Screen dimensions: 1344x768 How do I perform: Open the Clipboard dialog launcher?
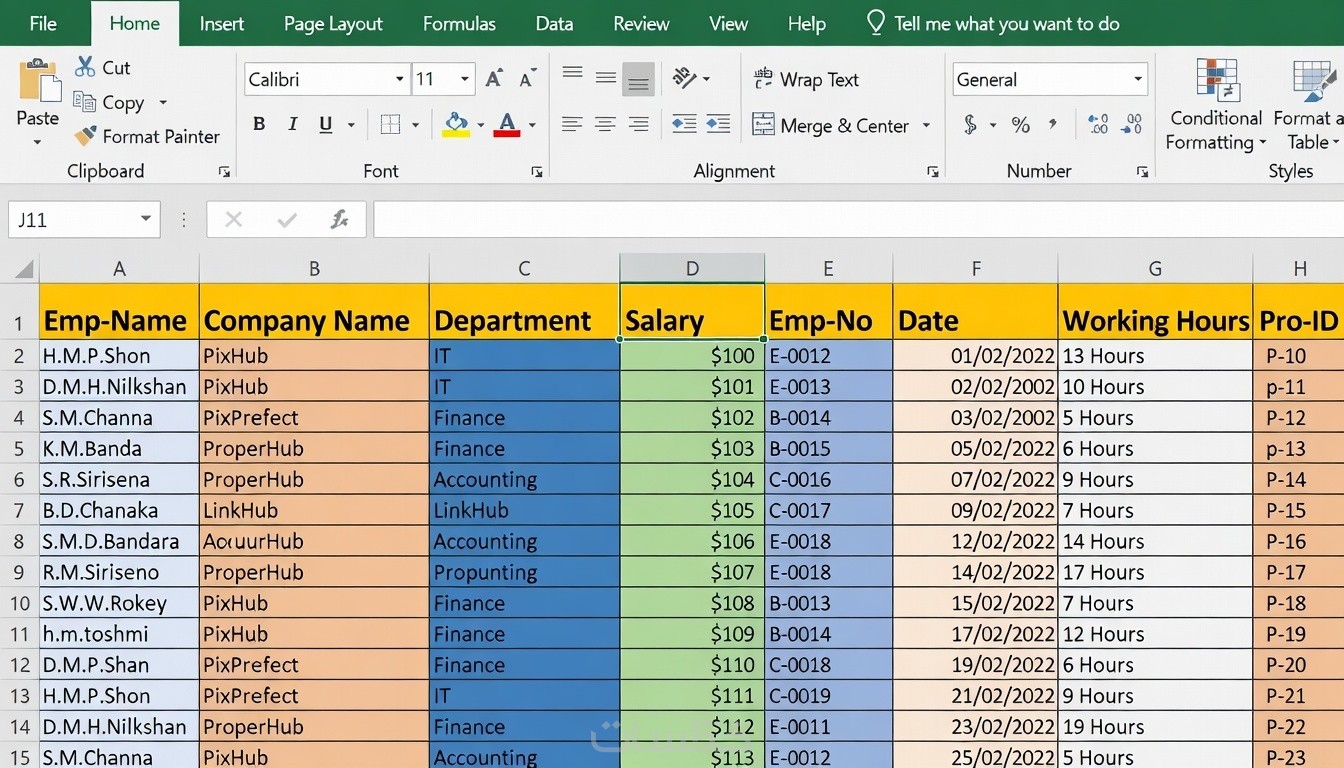224,172
